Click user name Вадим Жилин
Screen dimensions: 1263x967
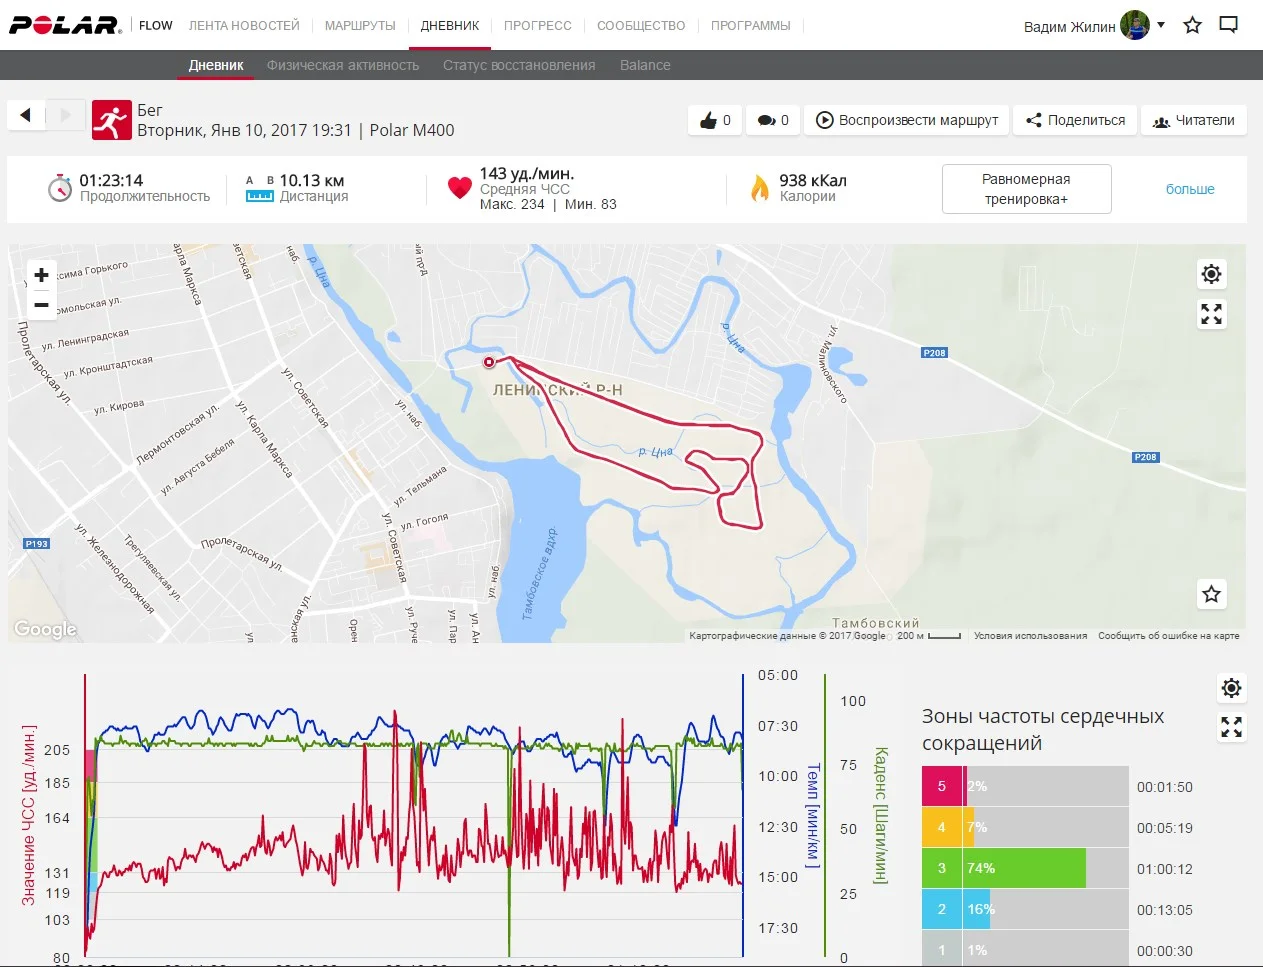[1069, 27]
